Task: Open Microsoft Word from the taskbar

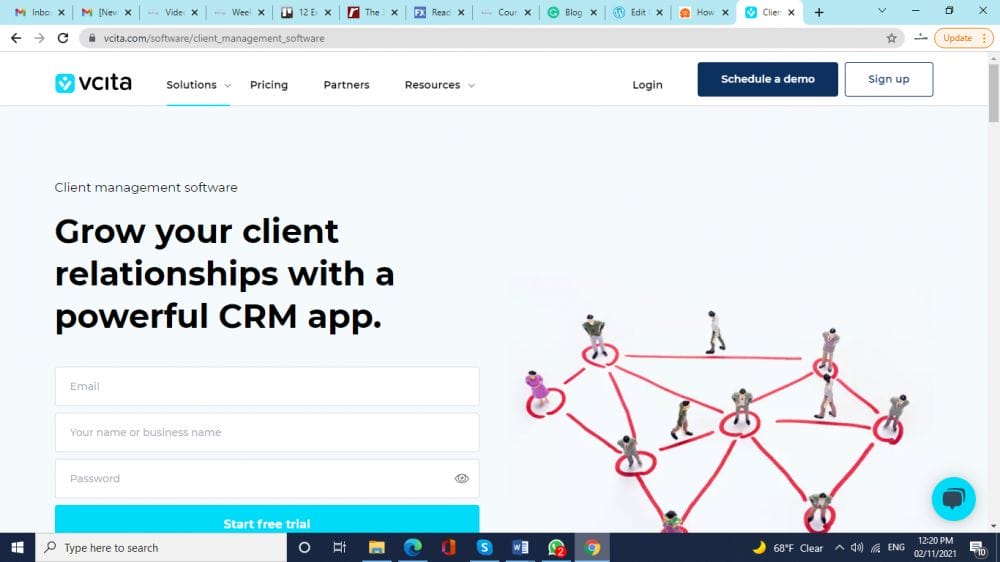Action: point(520,547)
